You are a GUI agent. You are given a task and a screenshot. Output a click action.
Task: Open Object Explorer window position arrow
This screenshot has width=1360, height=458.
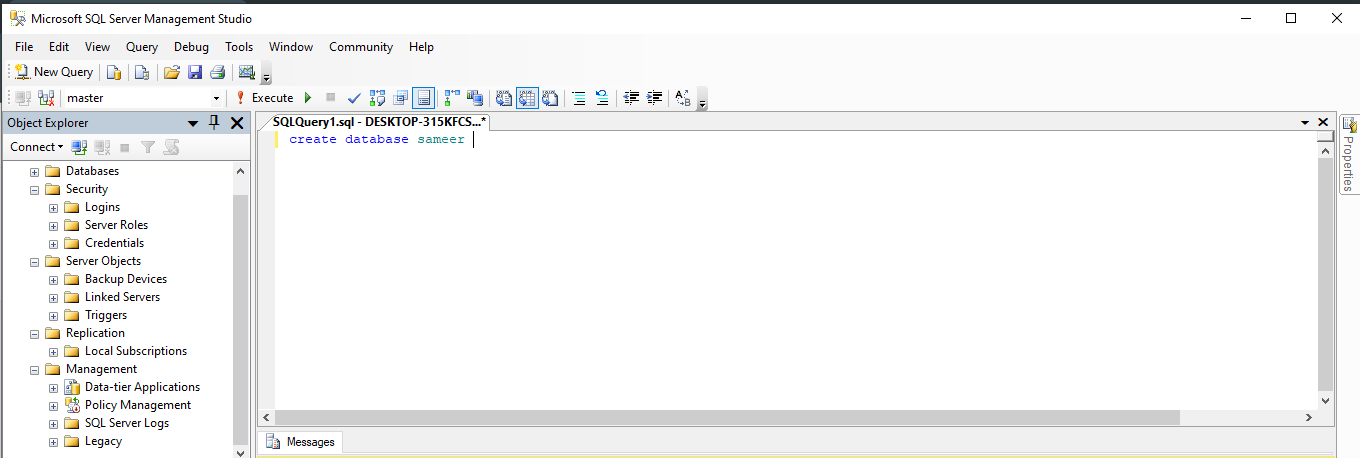click(193, 123)
